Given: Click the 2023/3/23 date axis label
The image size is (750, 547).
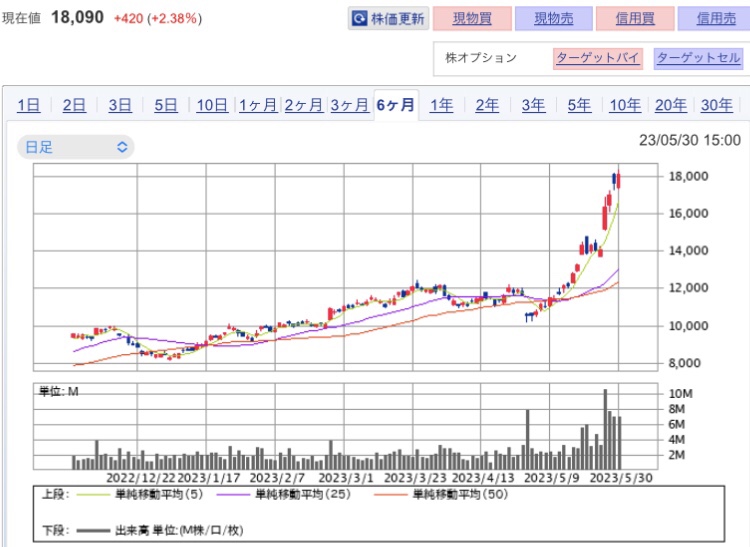Looking at the screenshot, I should (x=415, y=478).
